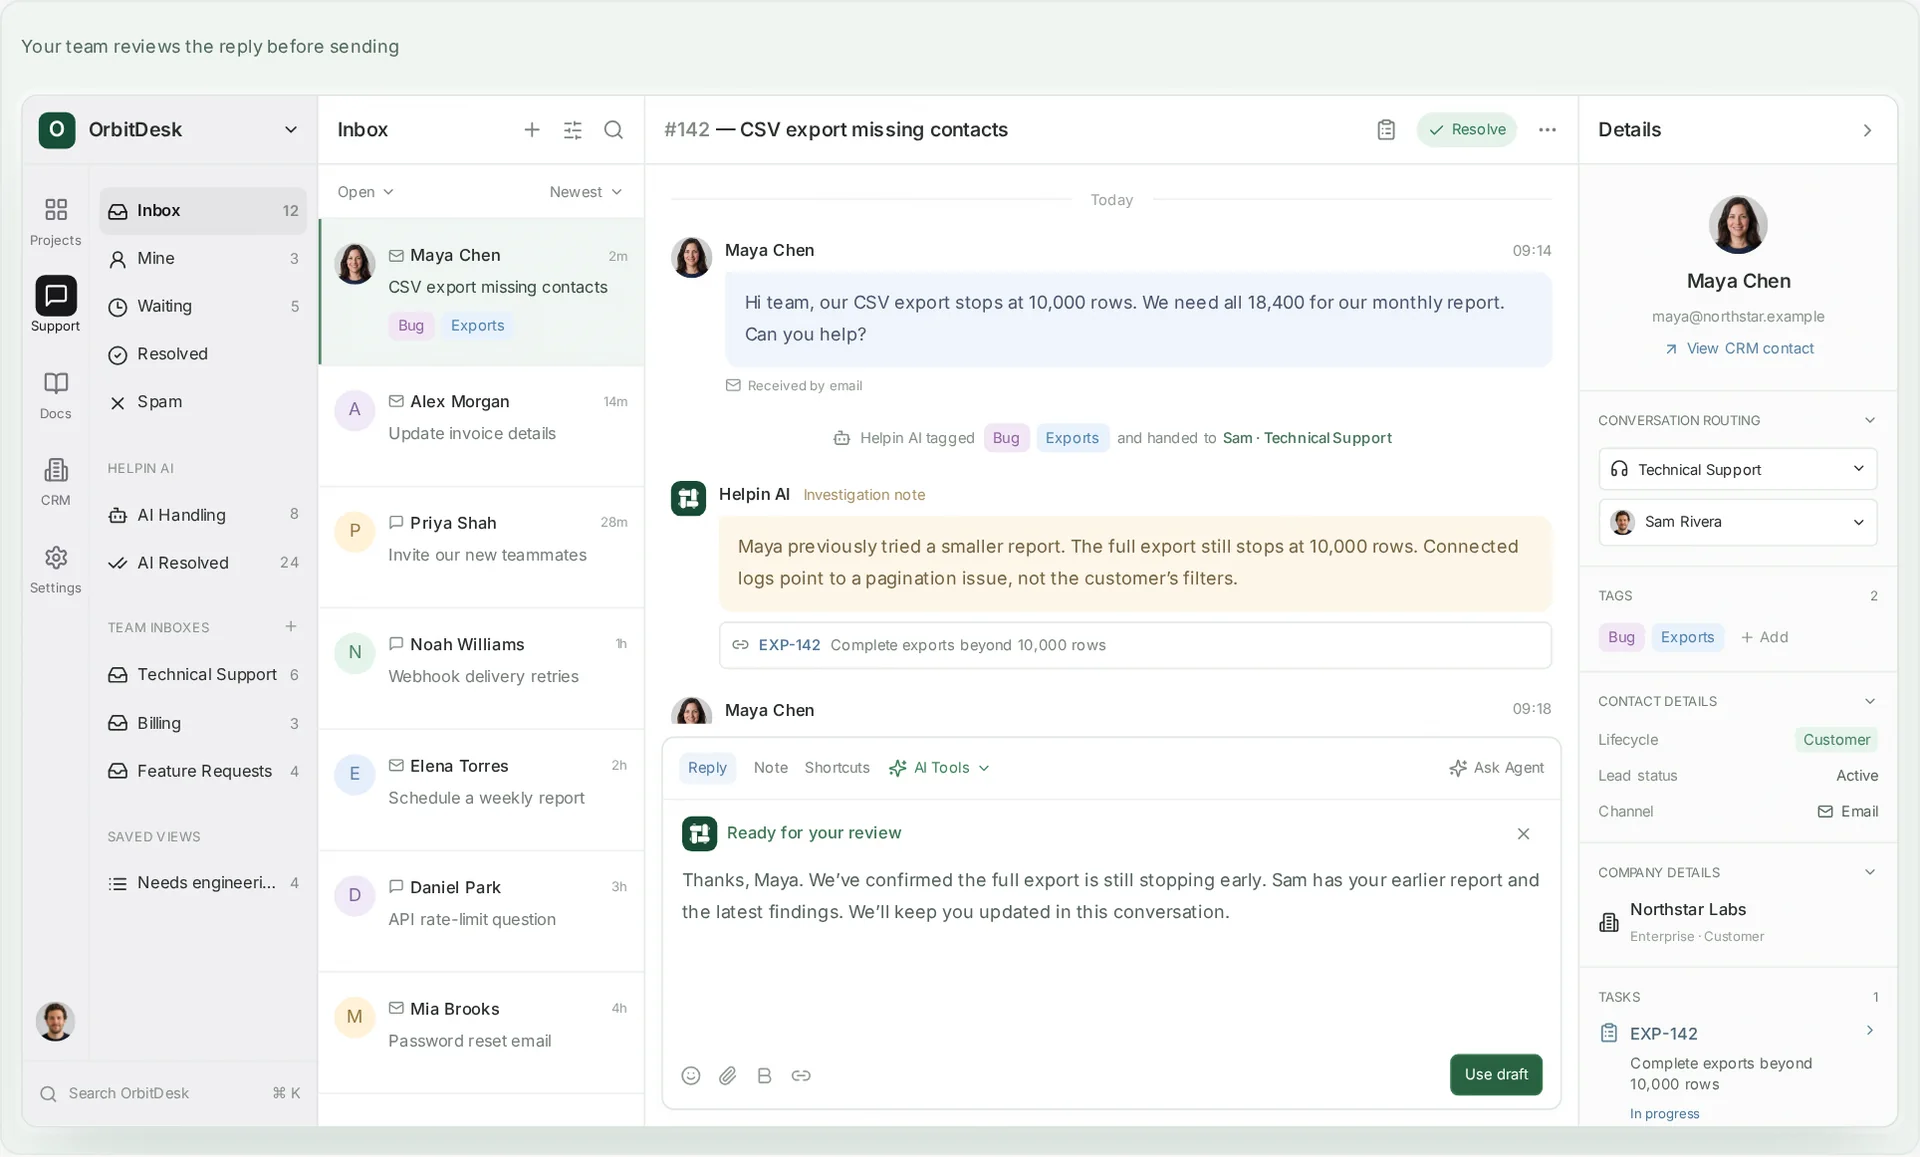The height and width of the screenshot is (1157, 1920).
Task: Open View CRM contact link
Action: click(1738, 349)
